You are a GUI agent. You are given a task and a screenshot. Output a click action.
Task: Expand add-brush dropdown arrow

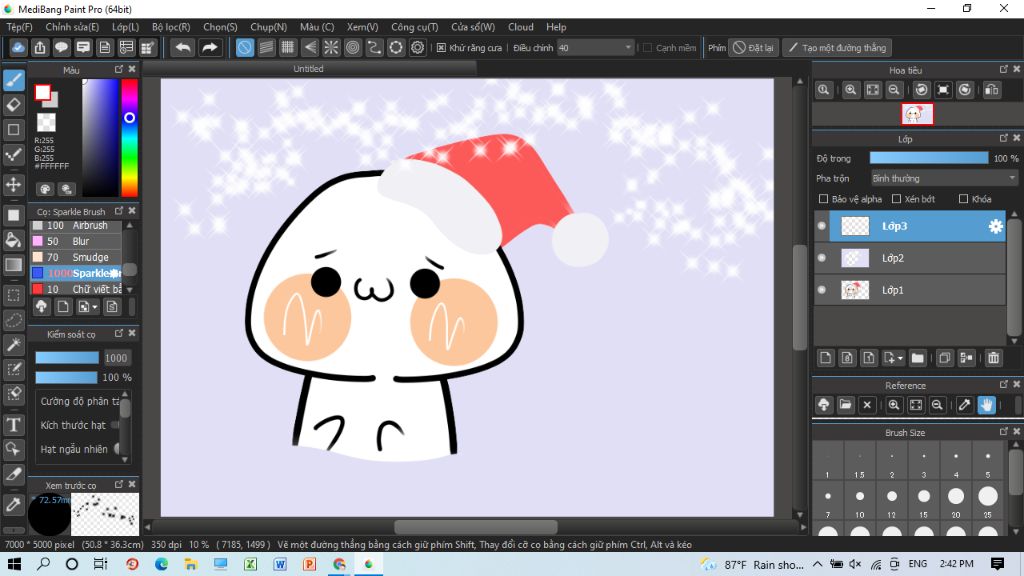coord(95,307)
